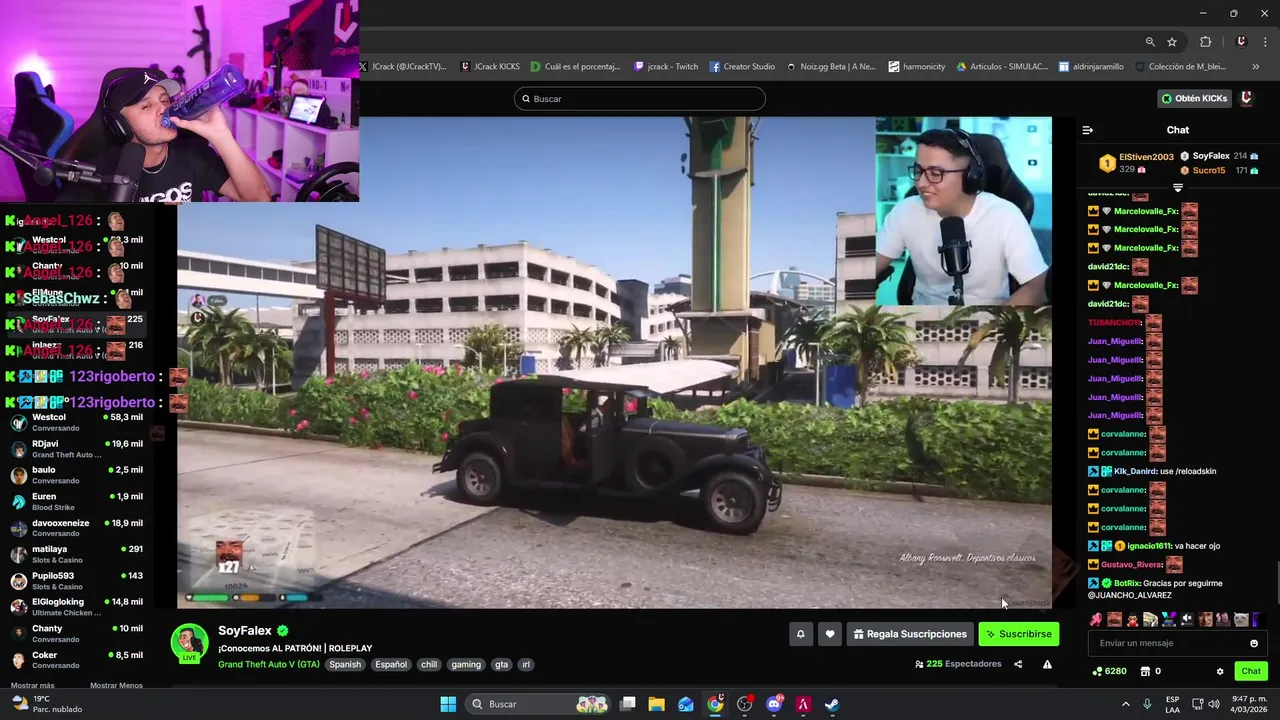This screenshot has width=1280, height=720.
Task: Send message with the green Chat button
Action: [1251, 671]
